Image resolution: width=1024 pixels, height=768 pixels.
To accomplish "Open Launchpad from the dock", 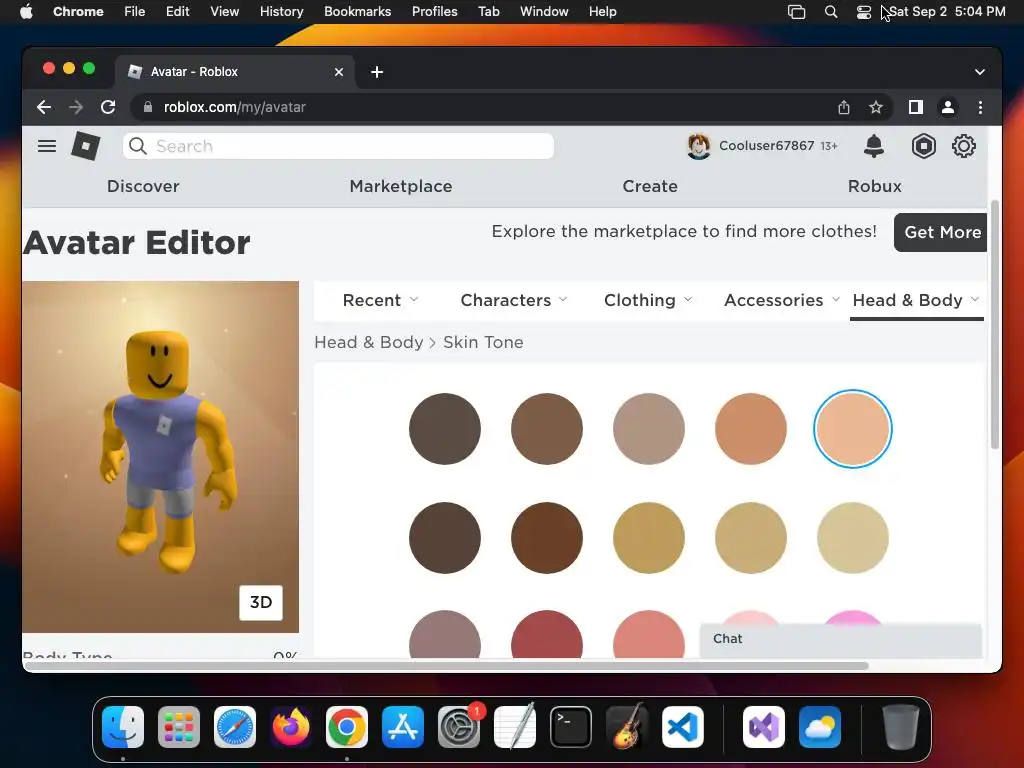I will 178,726.
